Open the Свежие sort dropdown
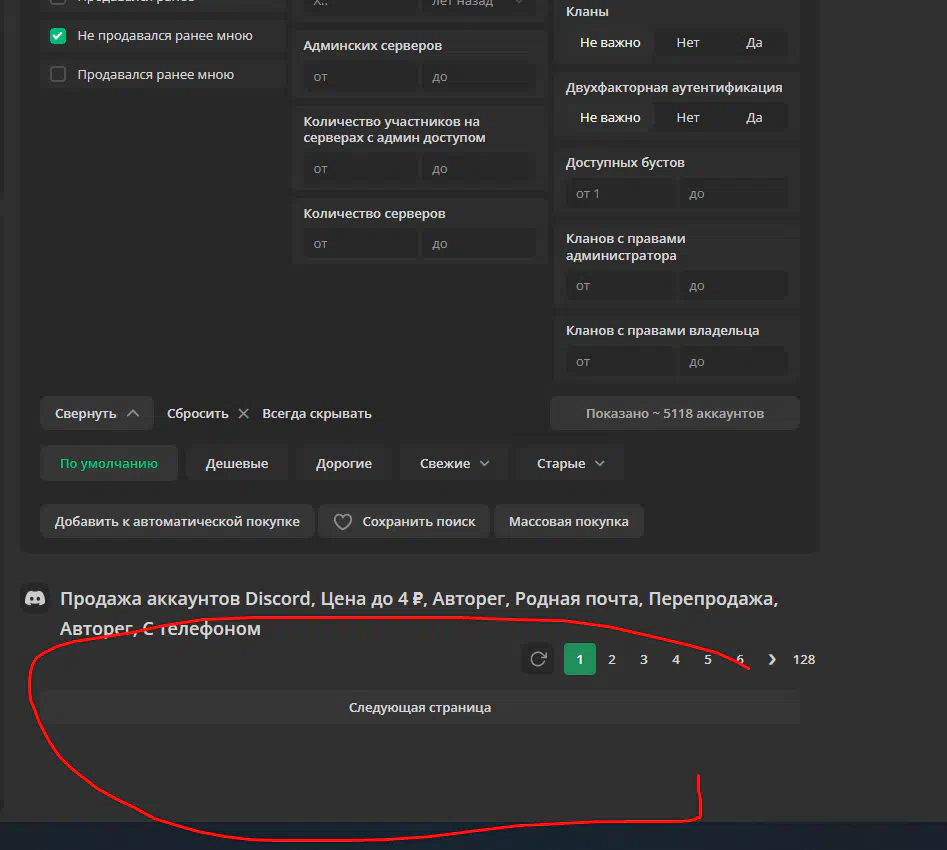947x850 pixels. click(454, 463)
